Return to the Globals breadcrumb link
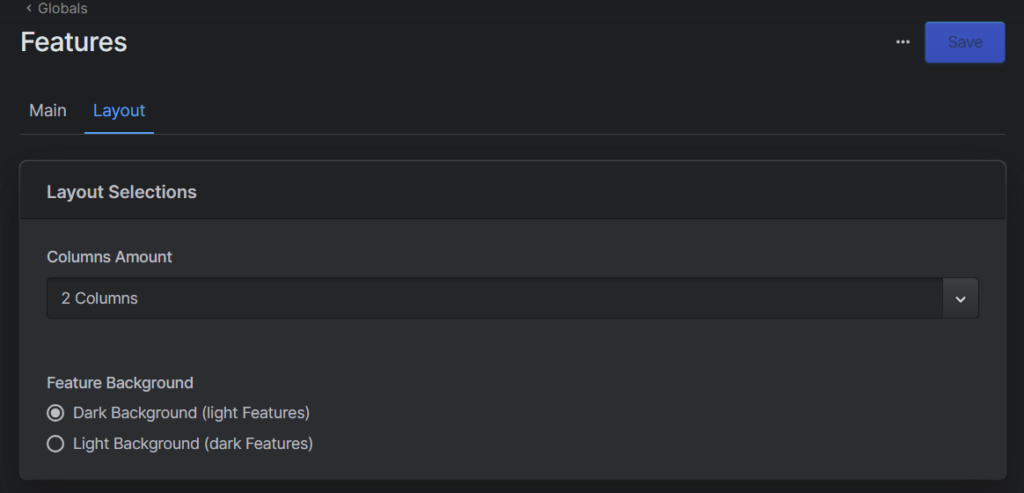Screen dimensions: 1024x493 pos(62,8)
